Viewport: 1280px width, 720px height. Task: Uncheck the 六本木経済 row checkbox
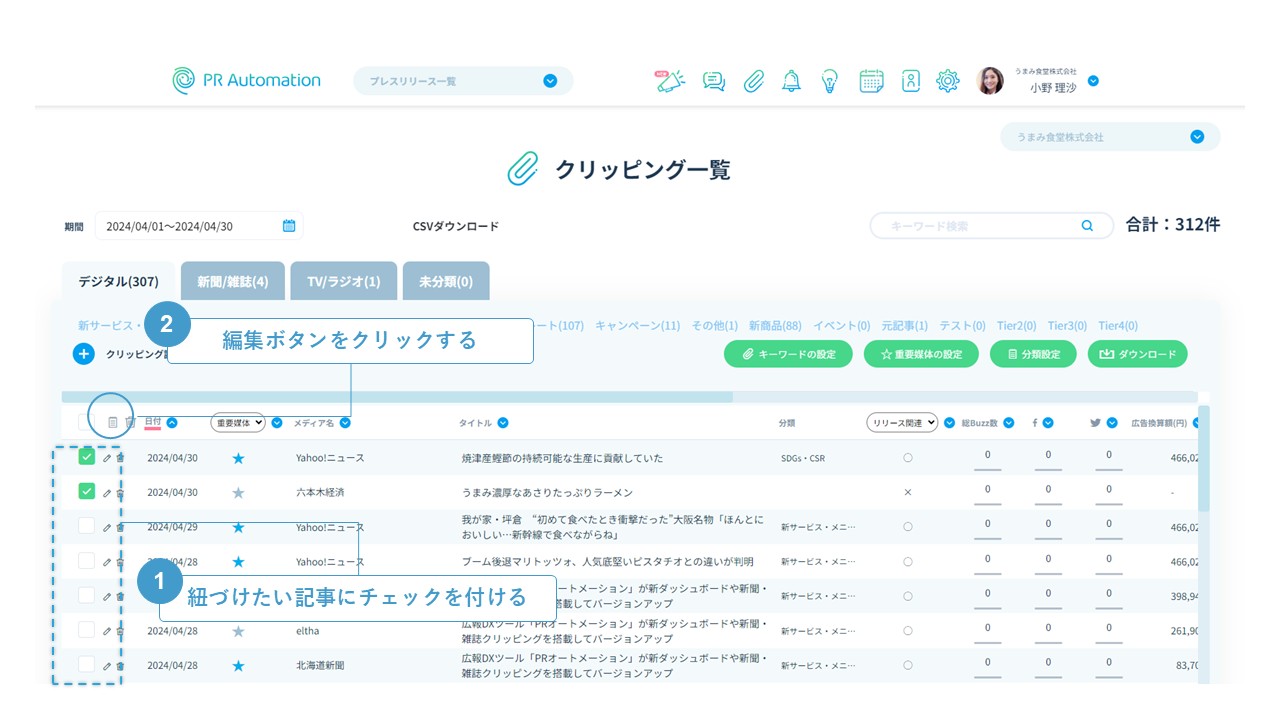tap(87, 492)
